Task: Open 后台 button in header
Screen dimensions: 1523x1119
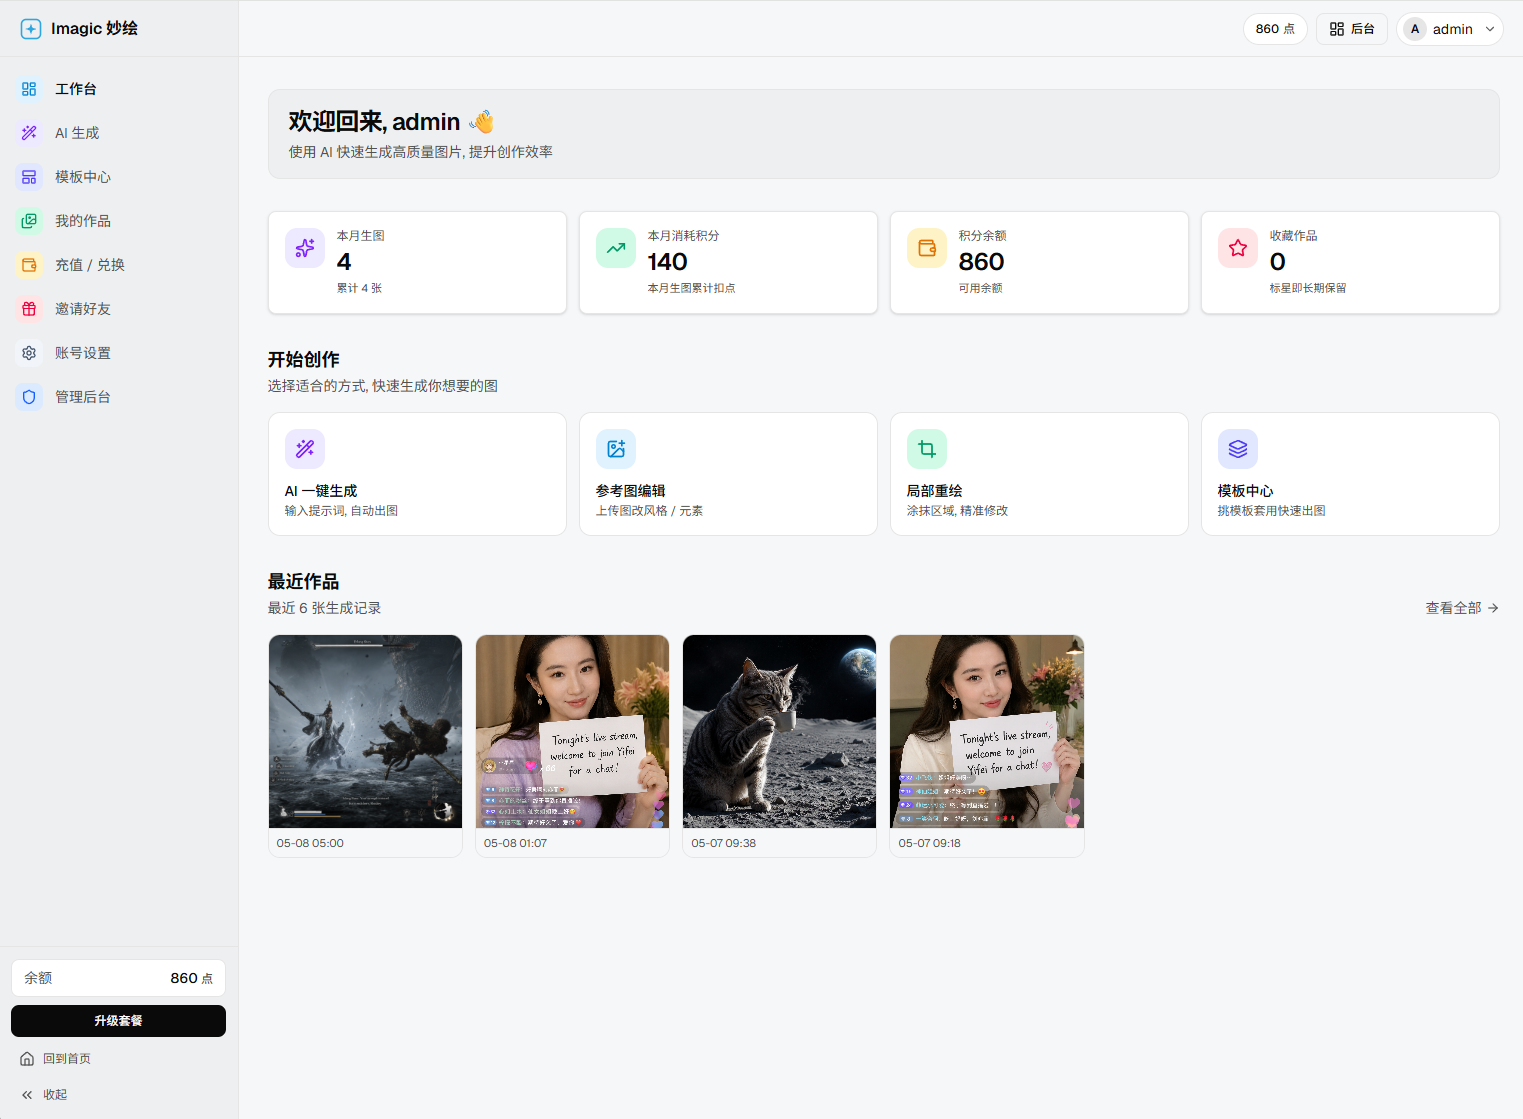Action: click(x=1351, y=29)
